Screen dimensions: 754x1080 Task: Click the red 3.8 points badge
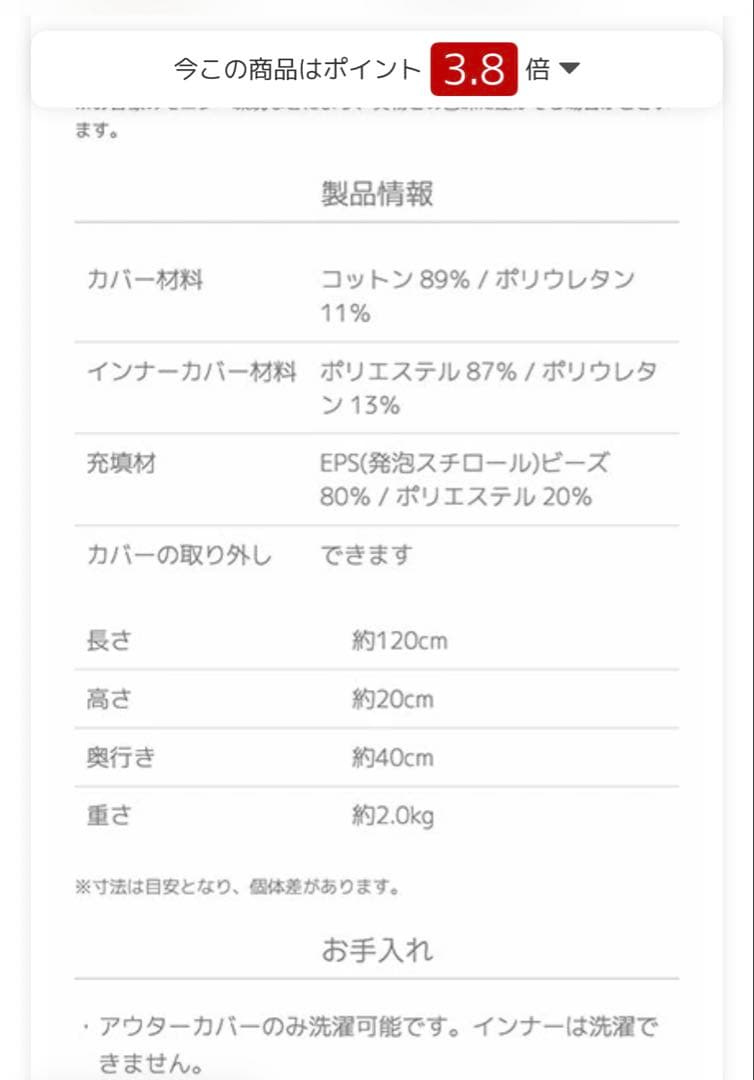click(x=476, y=69)
